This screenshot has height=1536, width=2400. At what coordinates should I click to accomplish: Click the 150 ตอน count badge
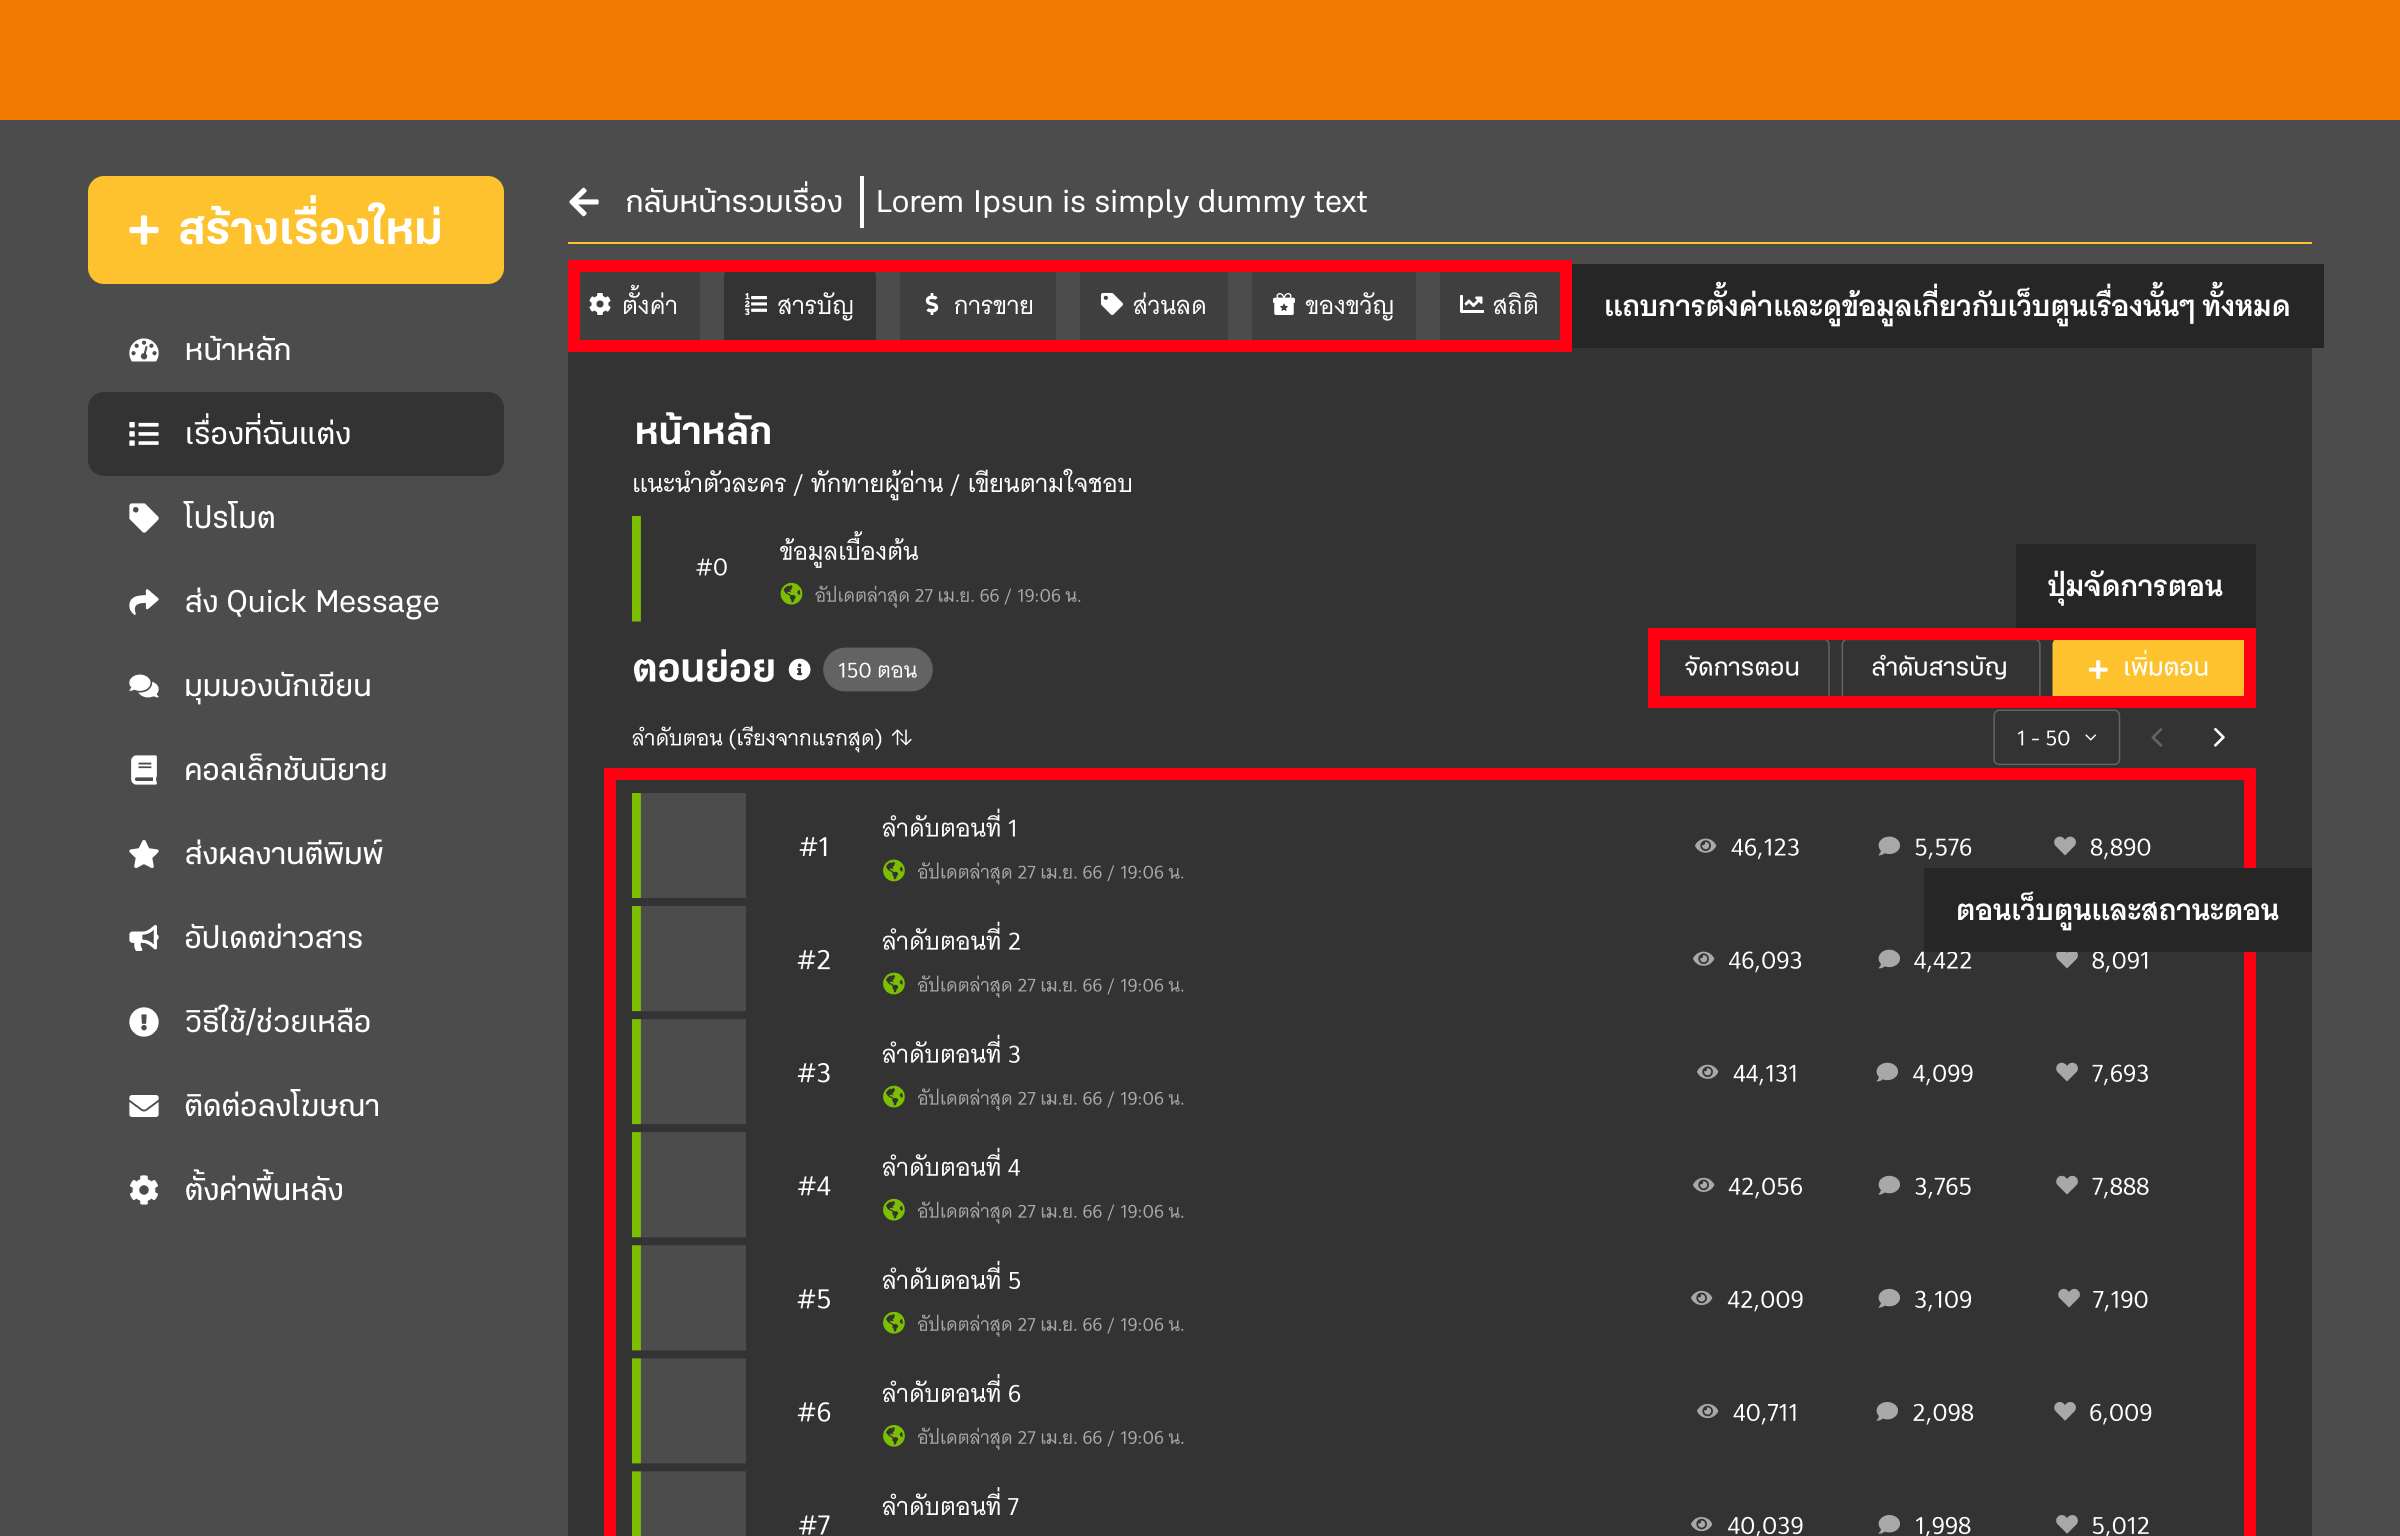point(877,670)
